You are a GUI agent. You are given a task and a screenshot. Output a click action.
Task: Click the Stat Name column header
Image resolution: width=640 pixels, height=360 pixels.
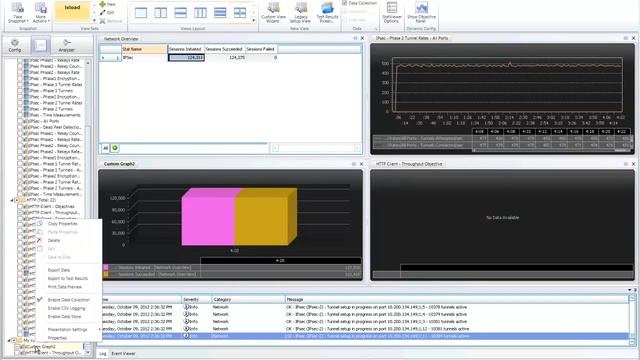click(144, 49)
